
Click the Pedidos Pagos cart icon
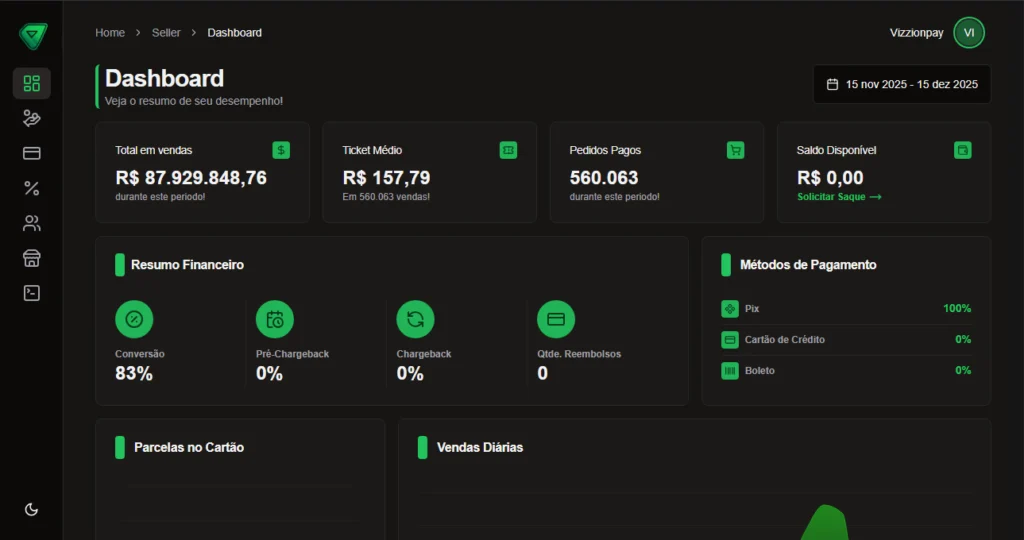(735, 150)
